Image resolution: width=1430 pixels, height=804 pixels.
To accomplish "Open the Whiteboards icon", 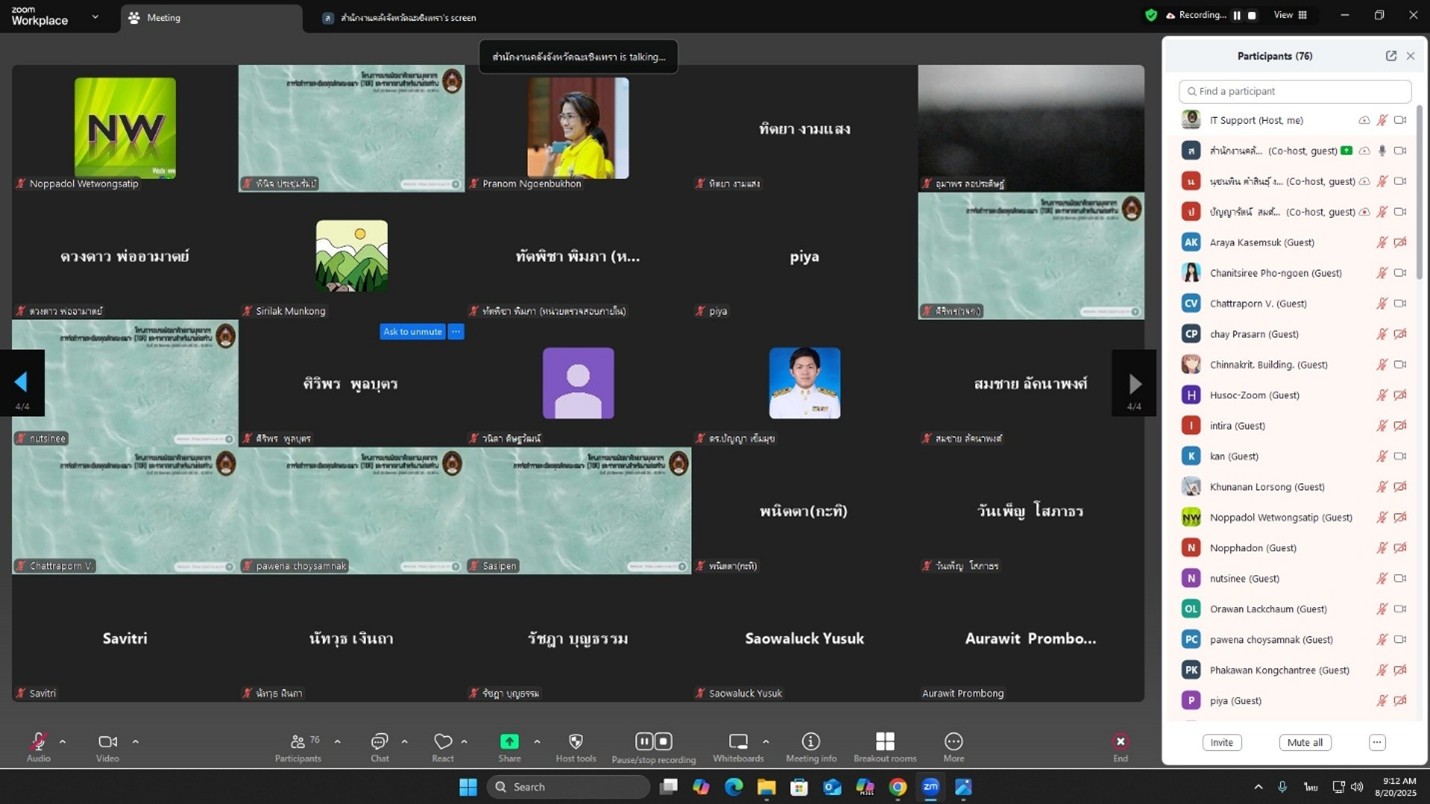I will pyautogui.click(x=738, y=742).
